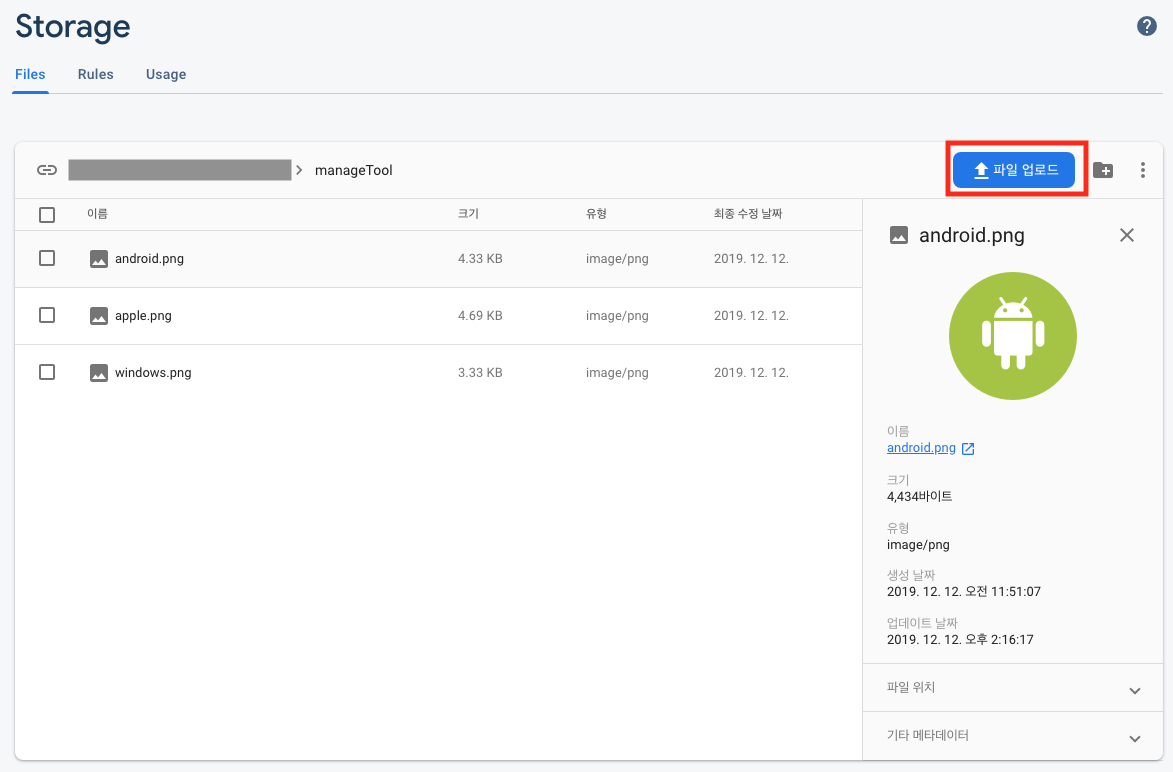Screen dimensions: 1173x772
Task: Click the manageTool breadcrumb folder
Action: (353, 171)
